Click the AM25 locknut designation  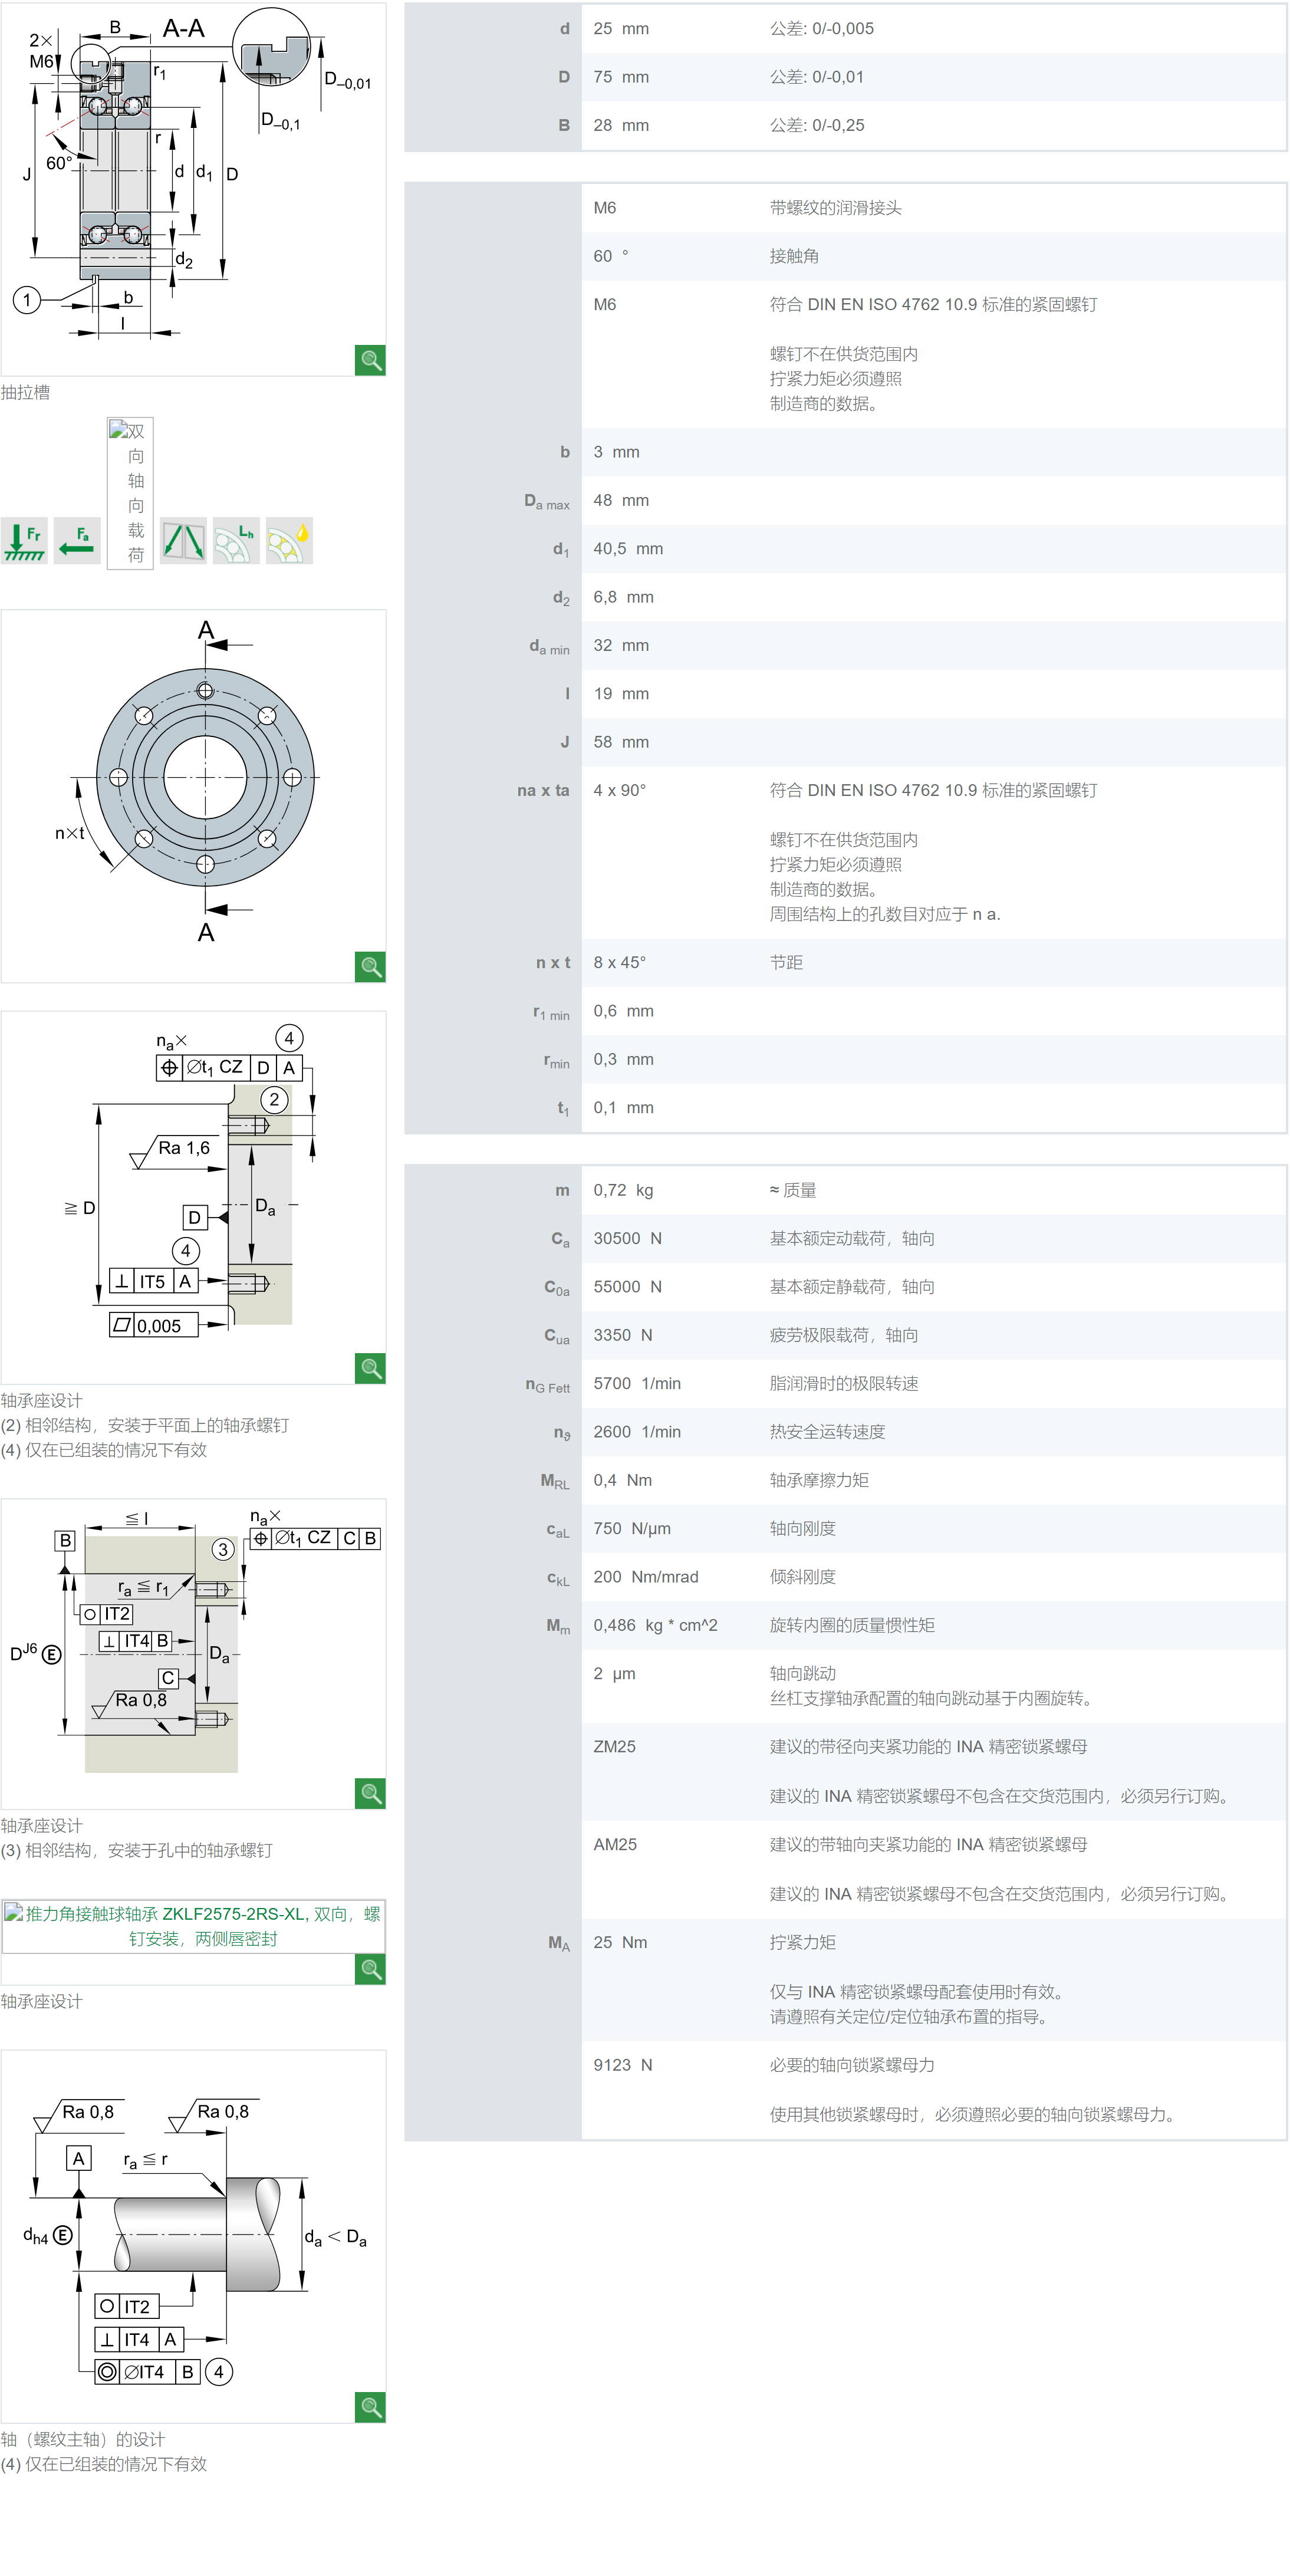point(615,1844)
